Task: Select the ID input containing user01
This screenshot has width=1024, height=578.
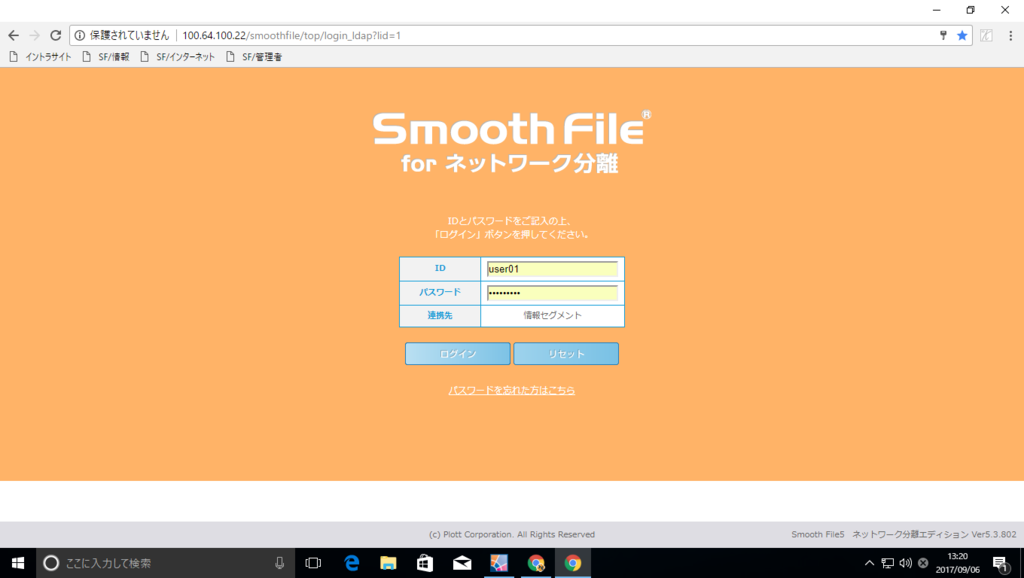Action: [552, 269]
